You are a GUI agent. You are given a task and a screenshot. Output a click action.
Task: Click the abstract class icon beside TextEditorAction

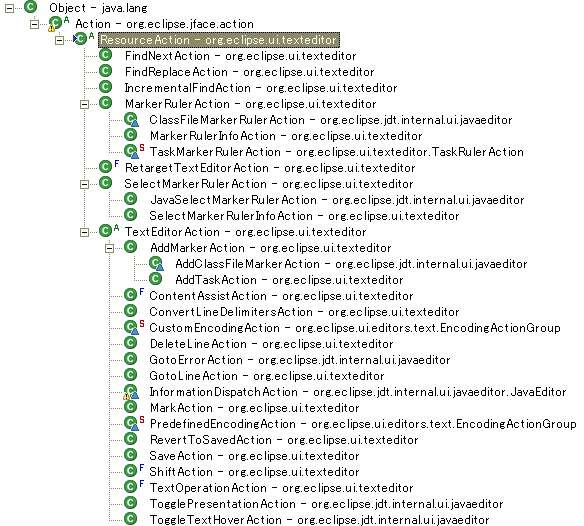pyautogui.click(x=108, y=231)
